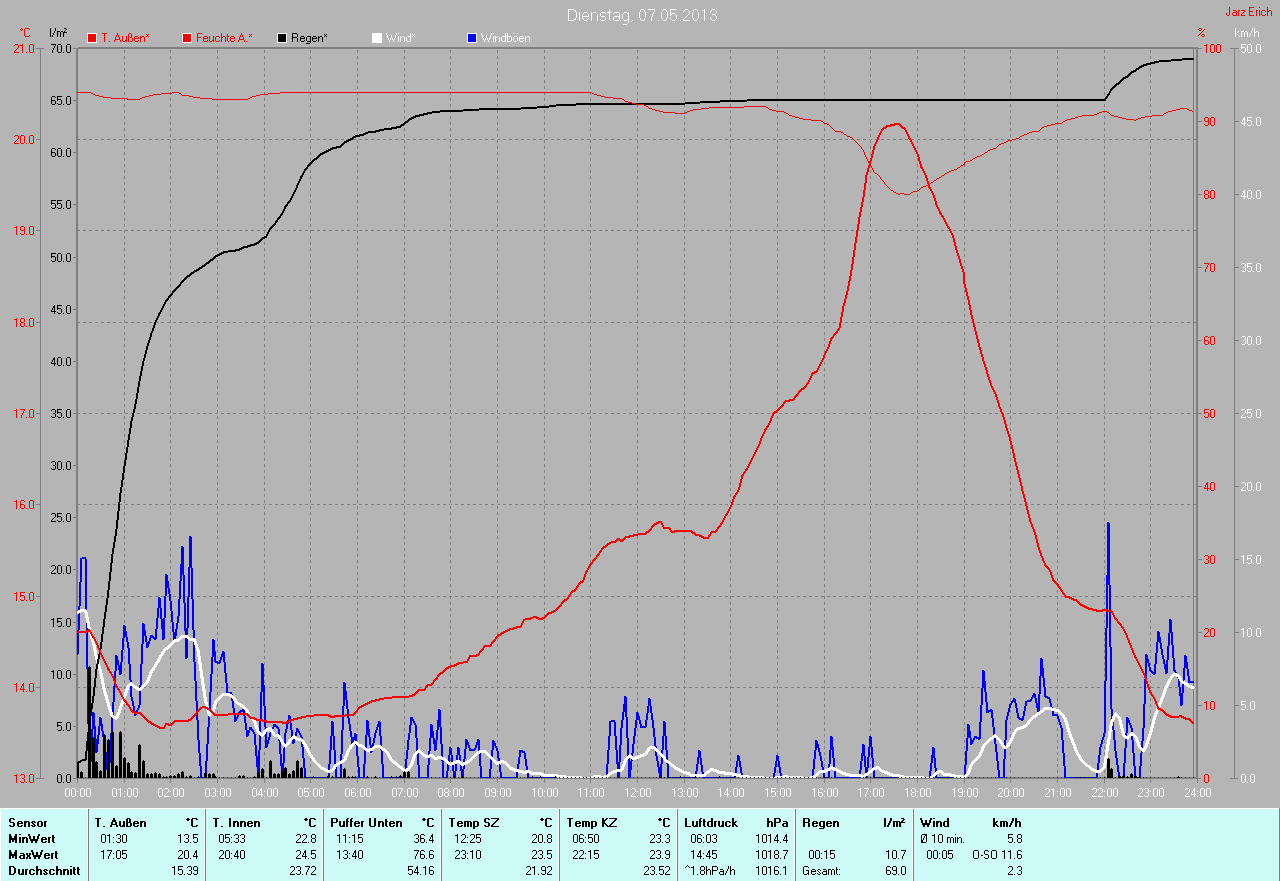The image size is (1280, 881).
Task: Click the red T. Außen legend square
Action: pos(92,38)
